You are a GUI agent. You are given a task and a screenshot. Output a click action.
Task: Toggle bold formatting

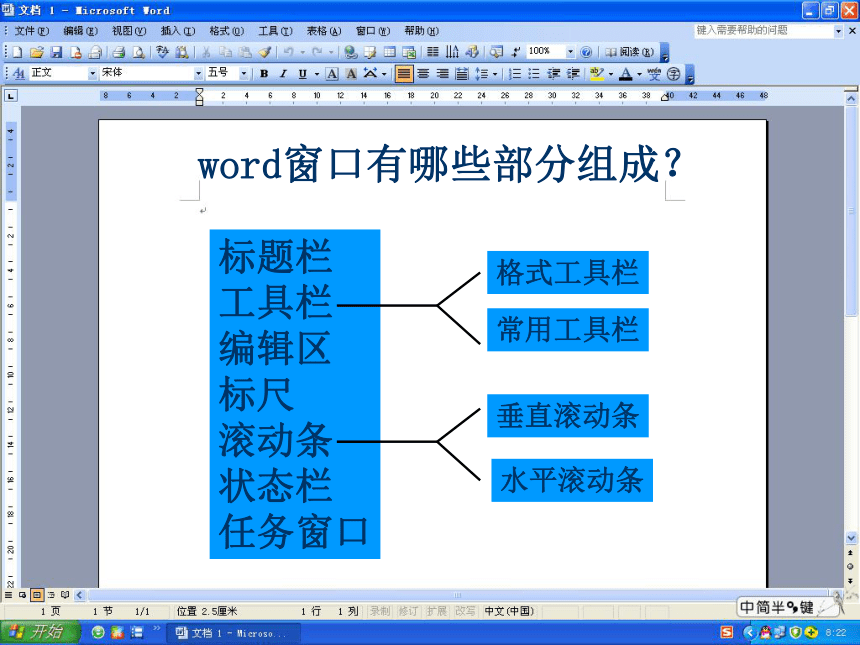pos(264,73)
